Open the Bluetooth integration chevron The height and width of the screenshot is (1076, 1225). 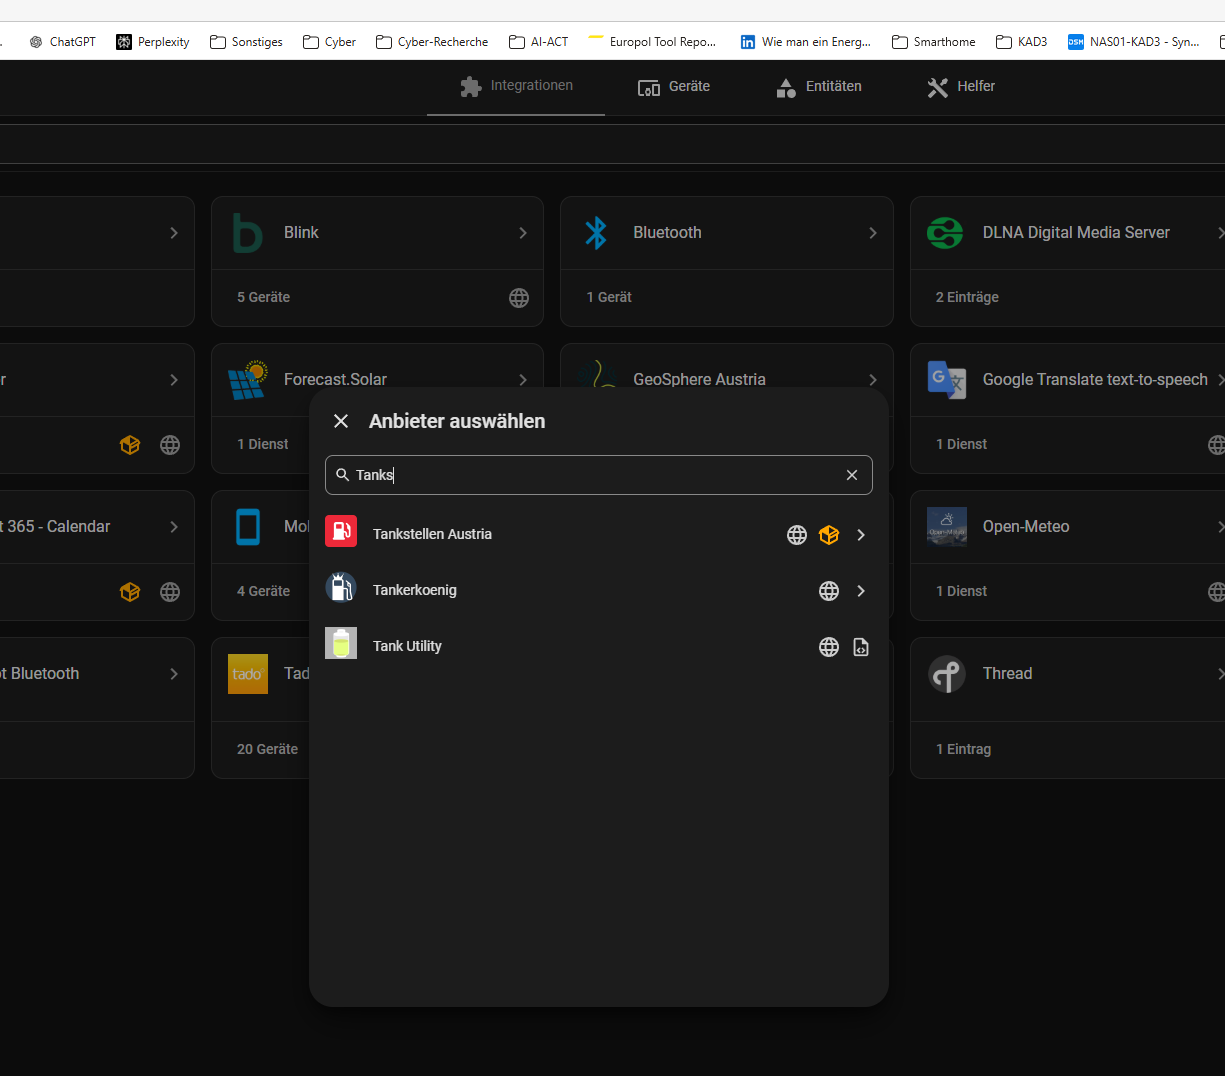pos(873,233)
